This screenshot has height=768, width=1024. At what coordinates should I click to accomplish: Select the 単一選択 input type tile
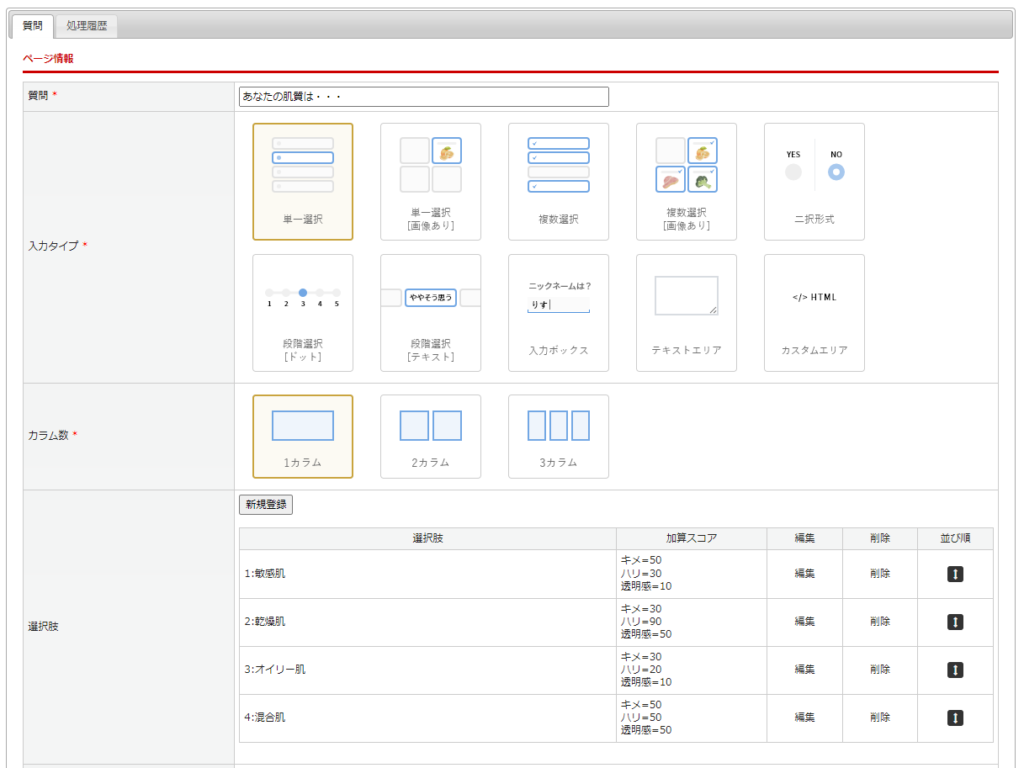(302, 182)
